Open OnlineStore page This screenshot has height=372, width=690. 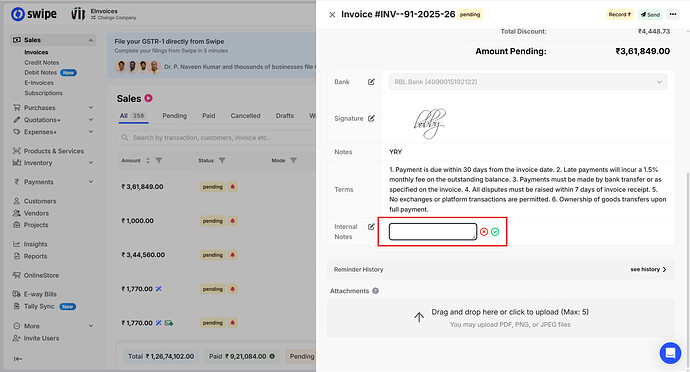41,276
